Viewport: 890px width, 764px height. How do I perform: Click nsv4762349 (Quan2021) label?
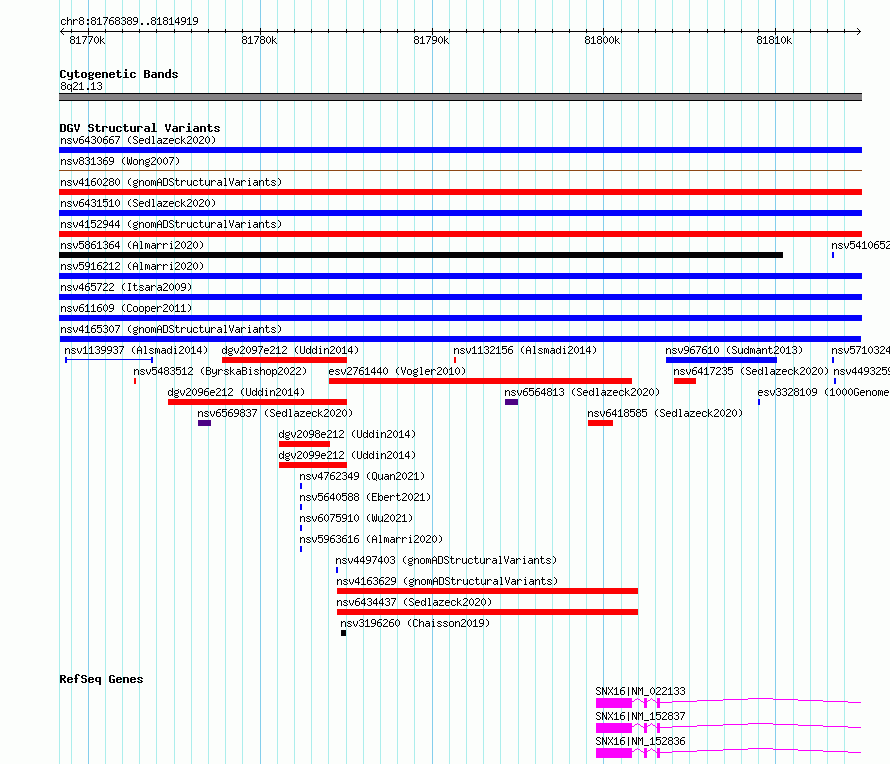click(x=362, y=476)
